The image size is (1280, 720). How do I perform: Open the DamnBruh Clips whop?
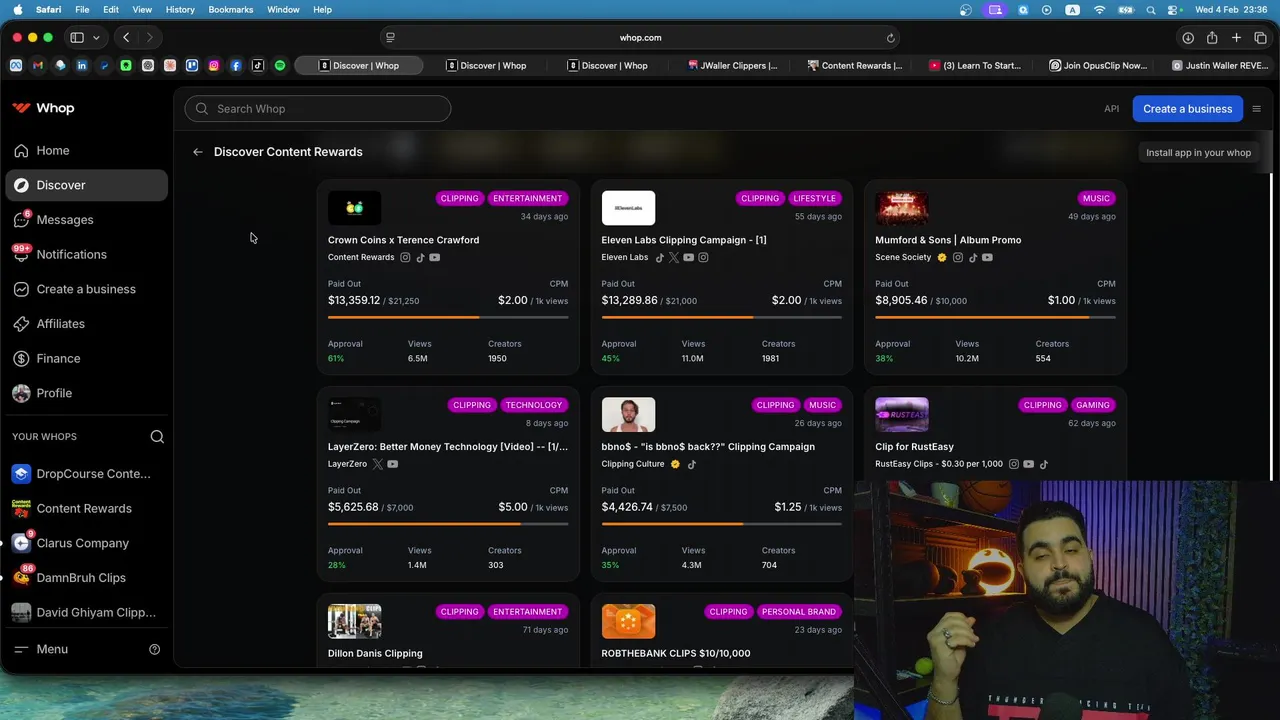click(85, 578)
